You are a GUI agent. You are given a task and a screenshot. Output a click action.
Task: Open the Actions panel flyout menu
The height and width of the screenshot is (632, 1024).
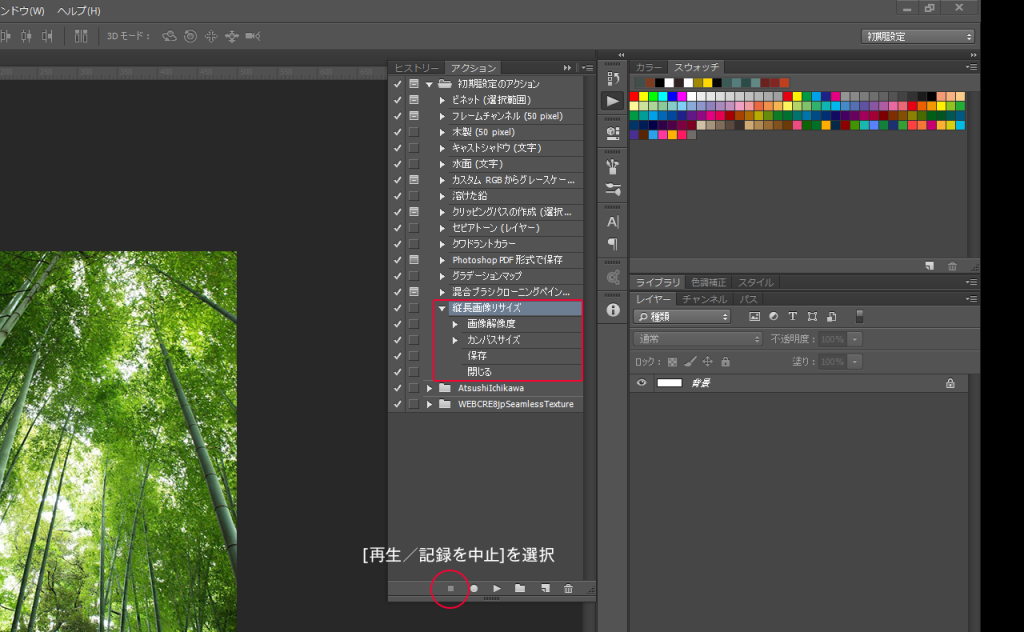click(588, 68)
